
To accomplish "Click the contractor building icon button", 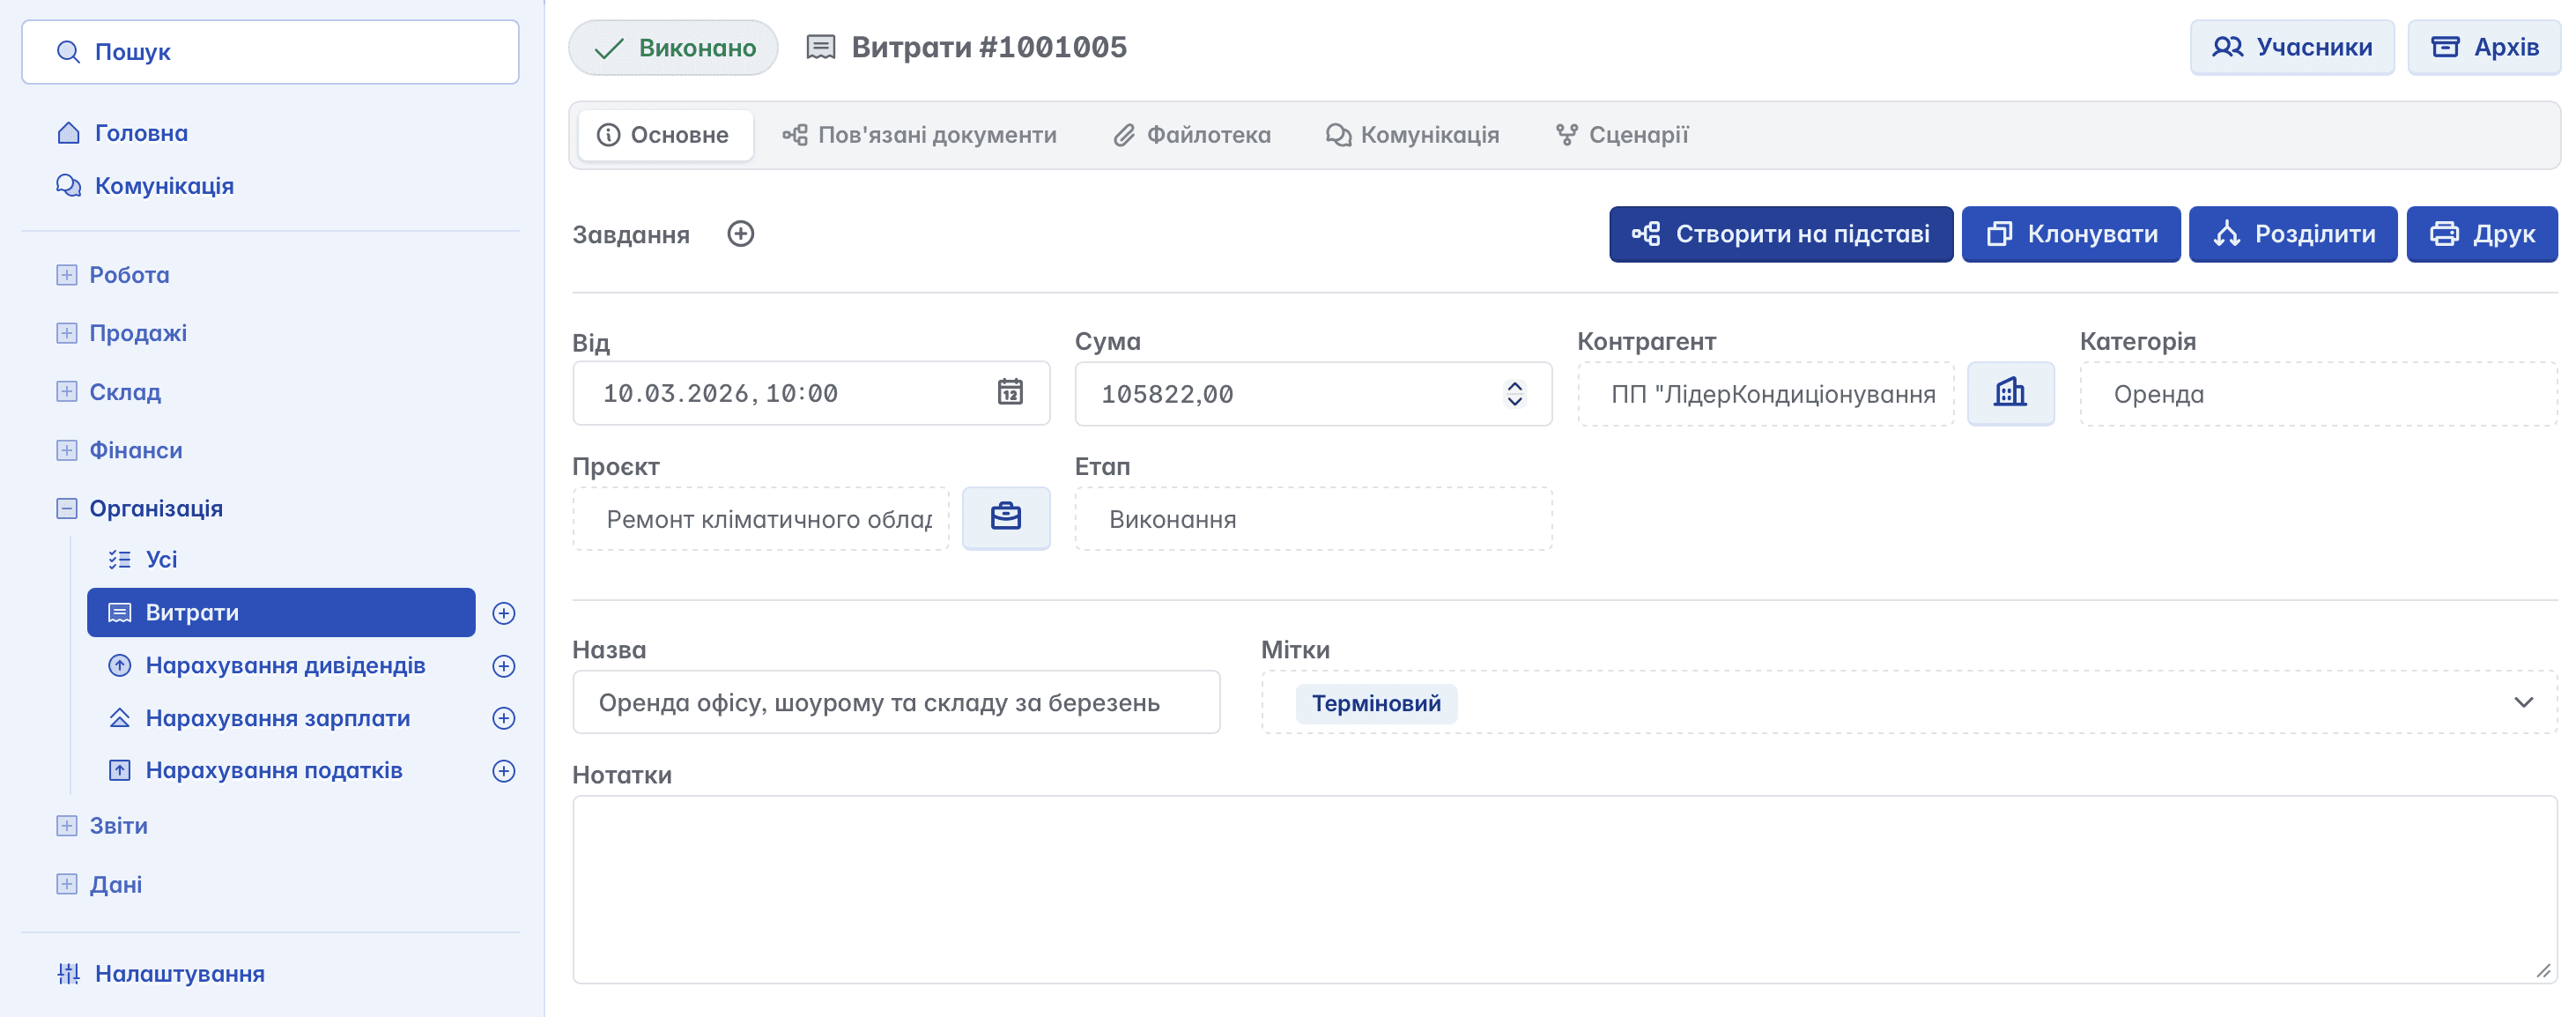I will (2010, 393).
